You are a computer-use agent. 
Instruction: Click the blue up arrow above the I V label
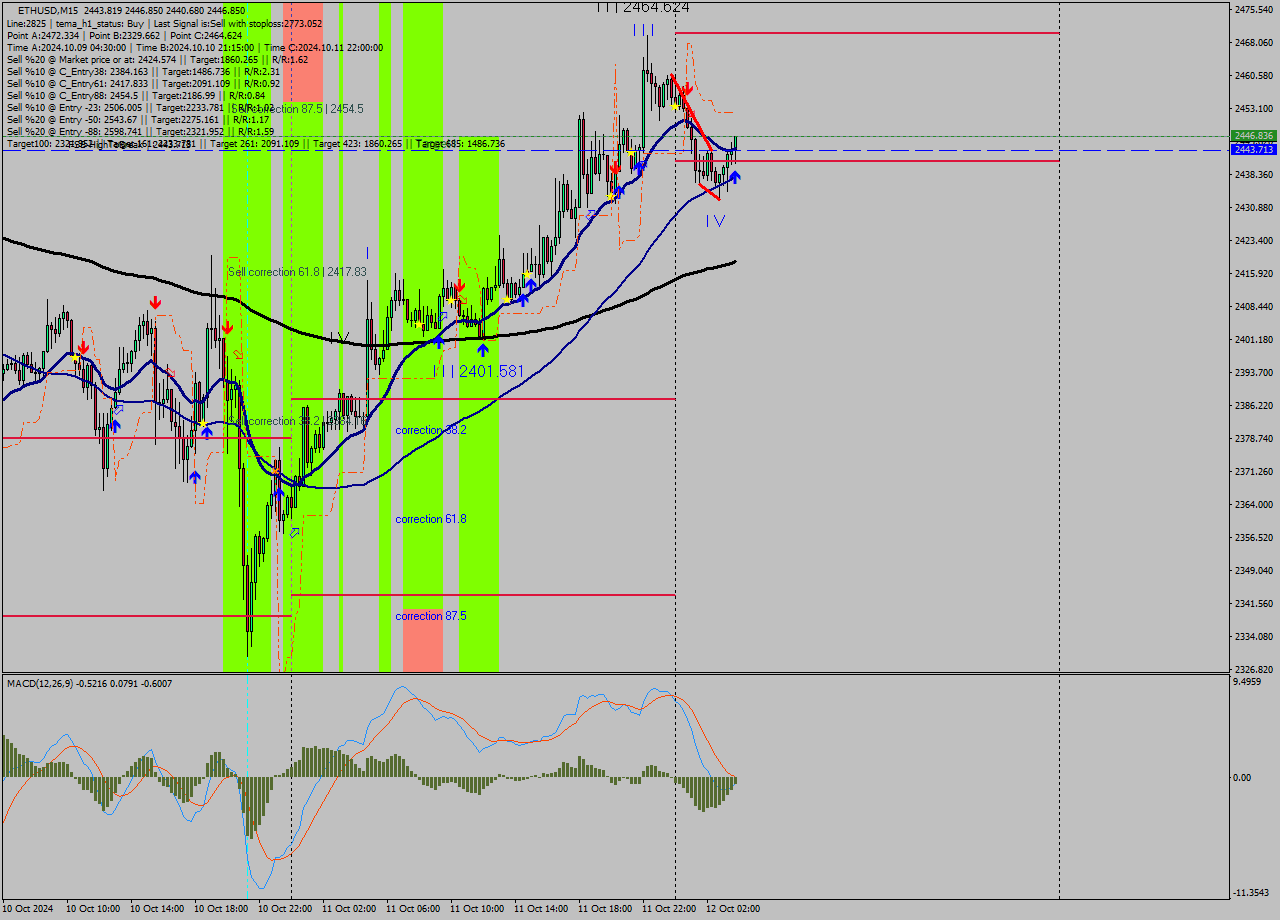(x=735, y=177)
